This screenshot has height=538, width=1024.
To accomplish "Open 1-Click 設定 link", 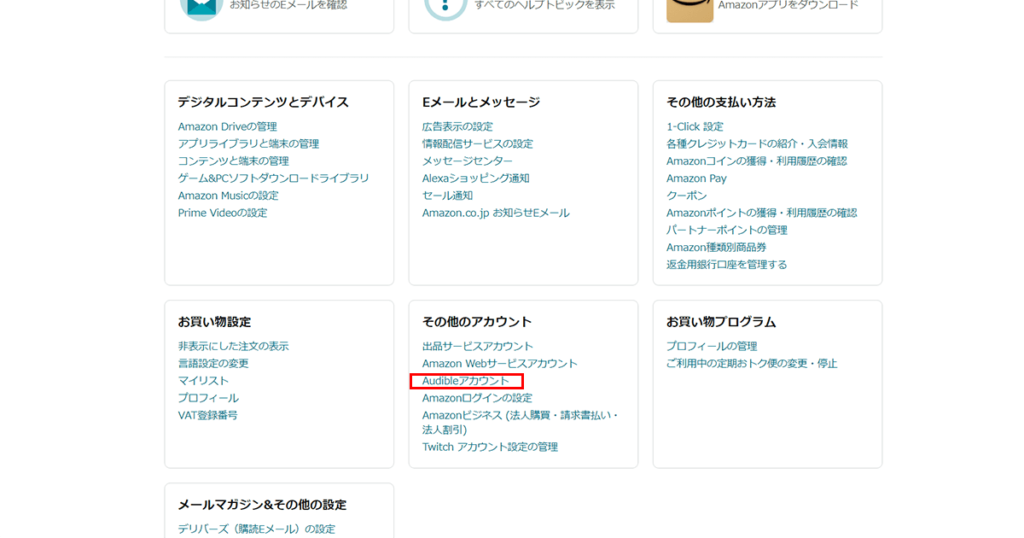I will pyautogui.click(x=695, y=127).
